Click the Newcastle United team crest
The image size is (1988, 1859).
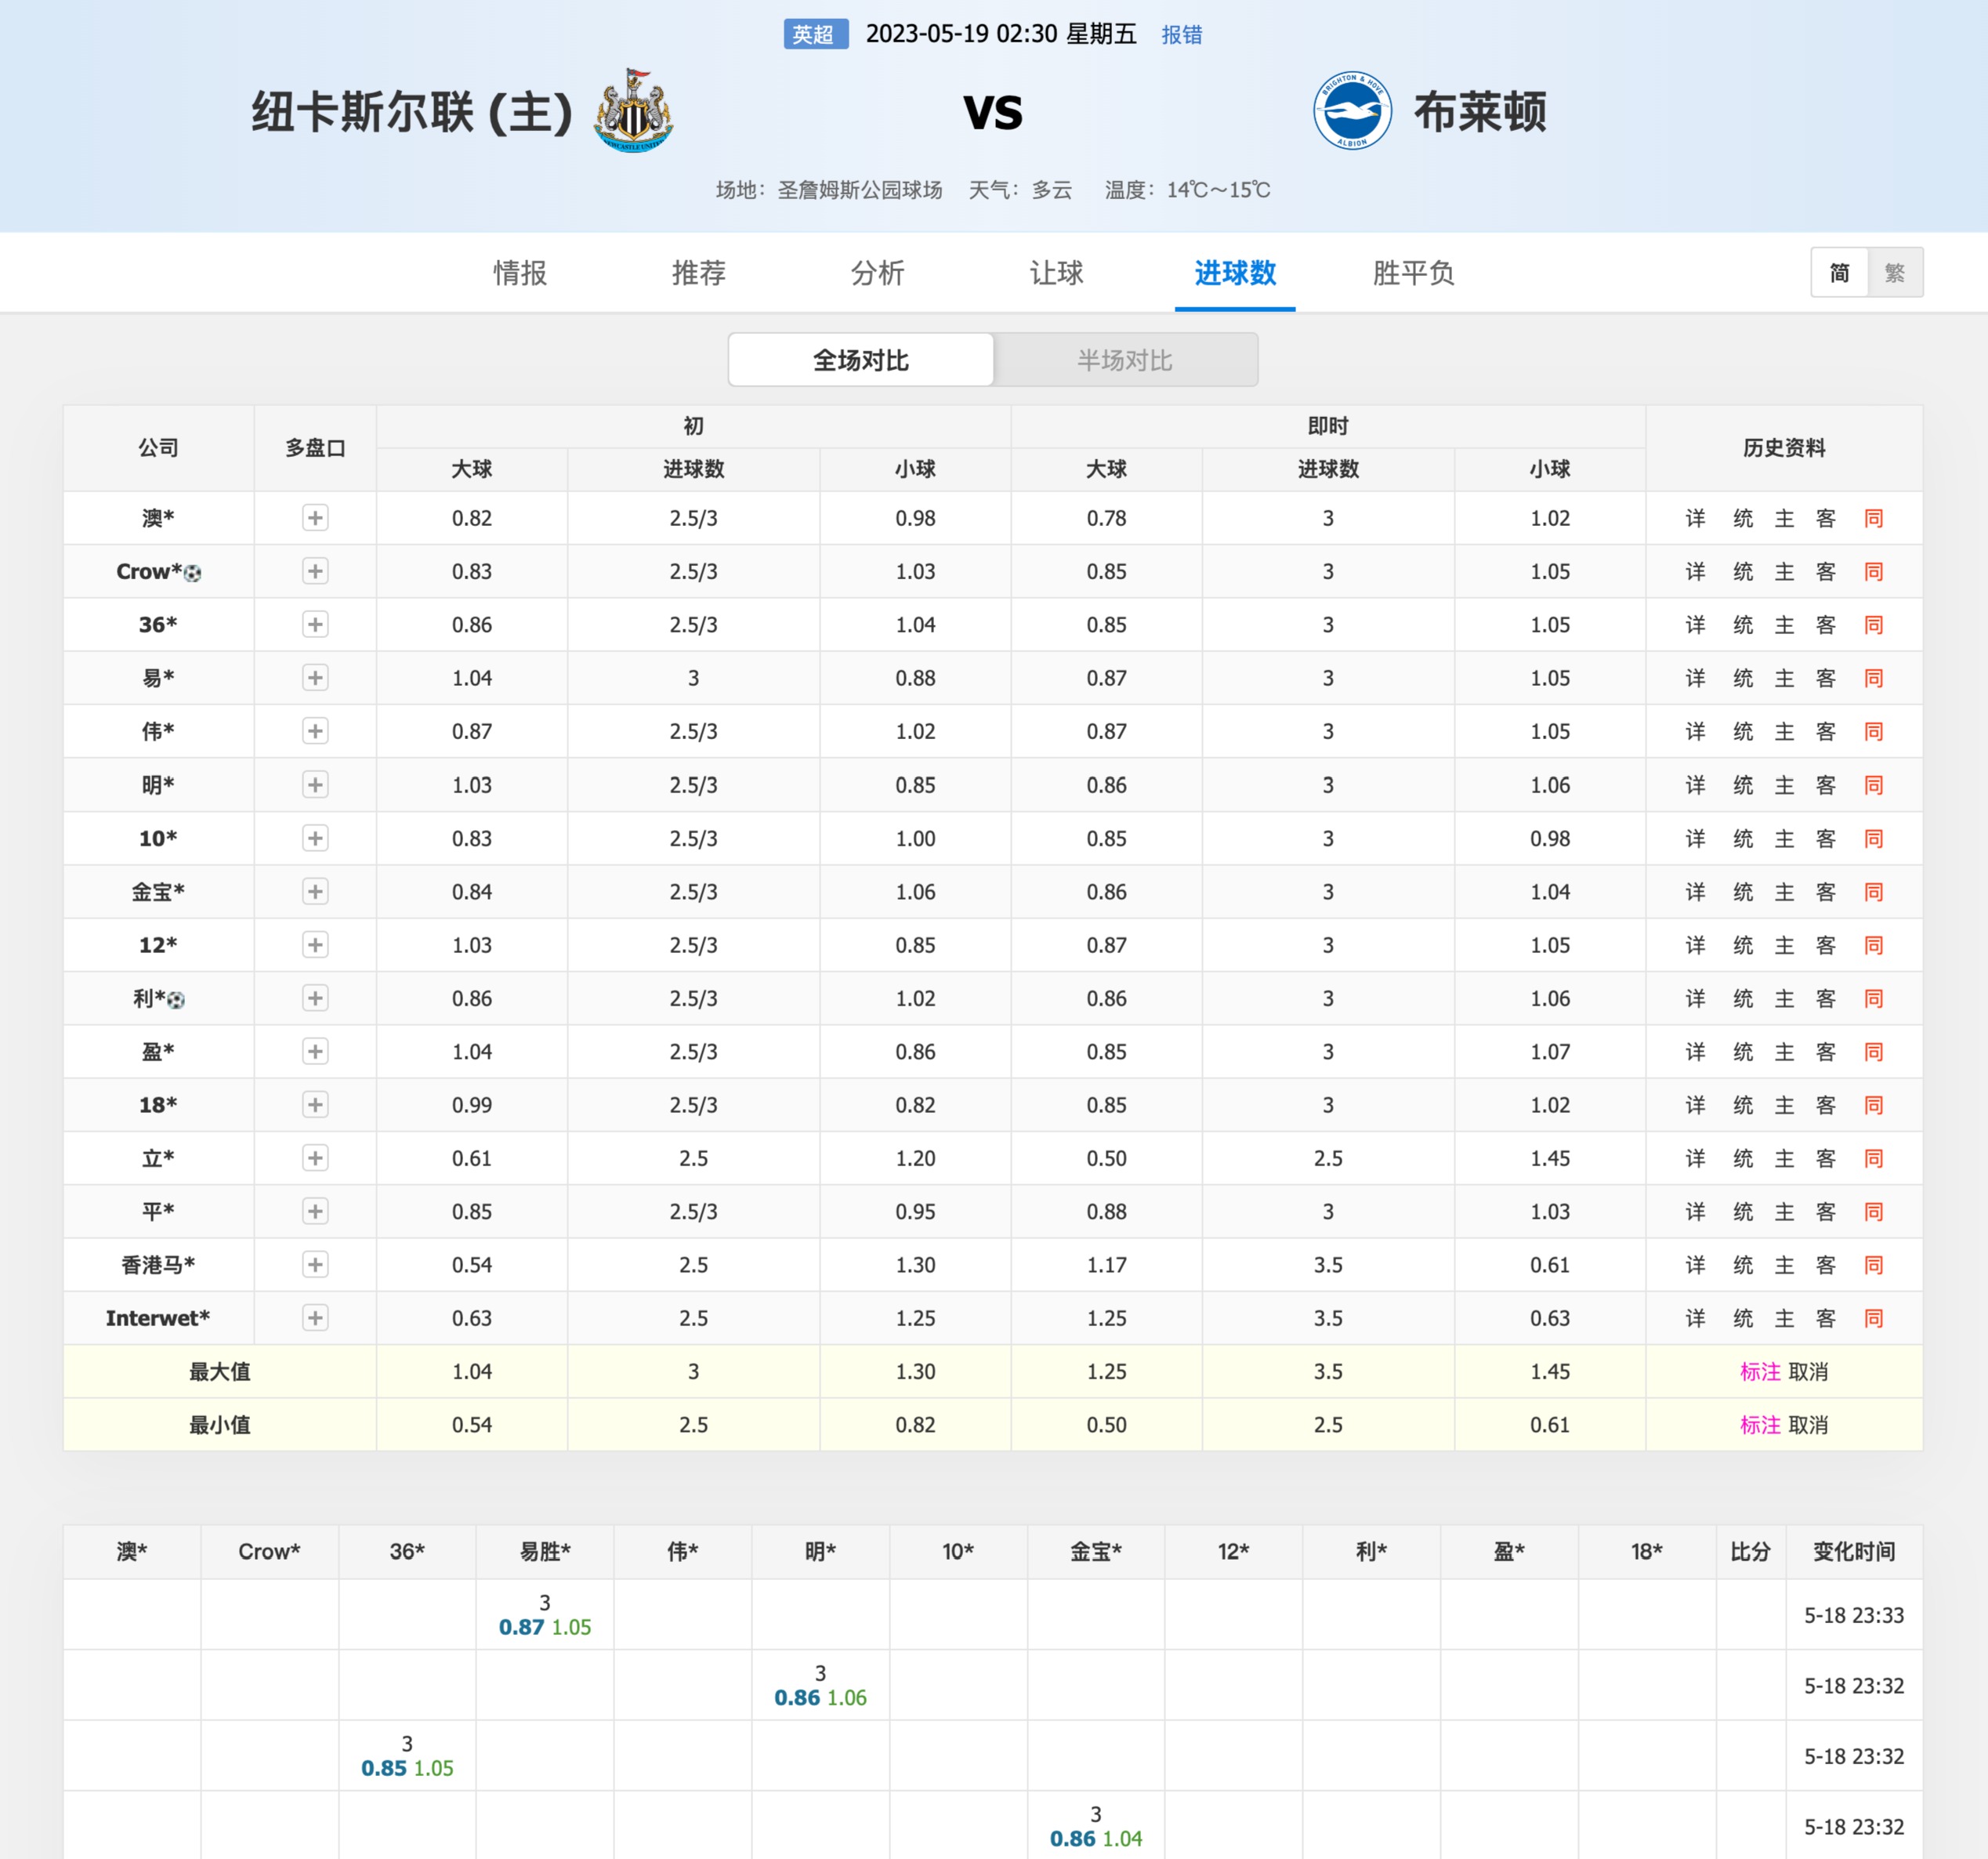(633, 111)
